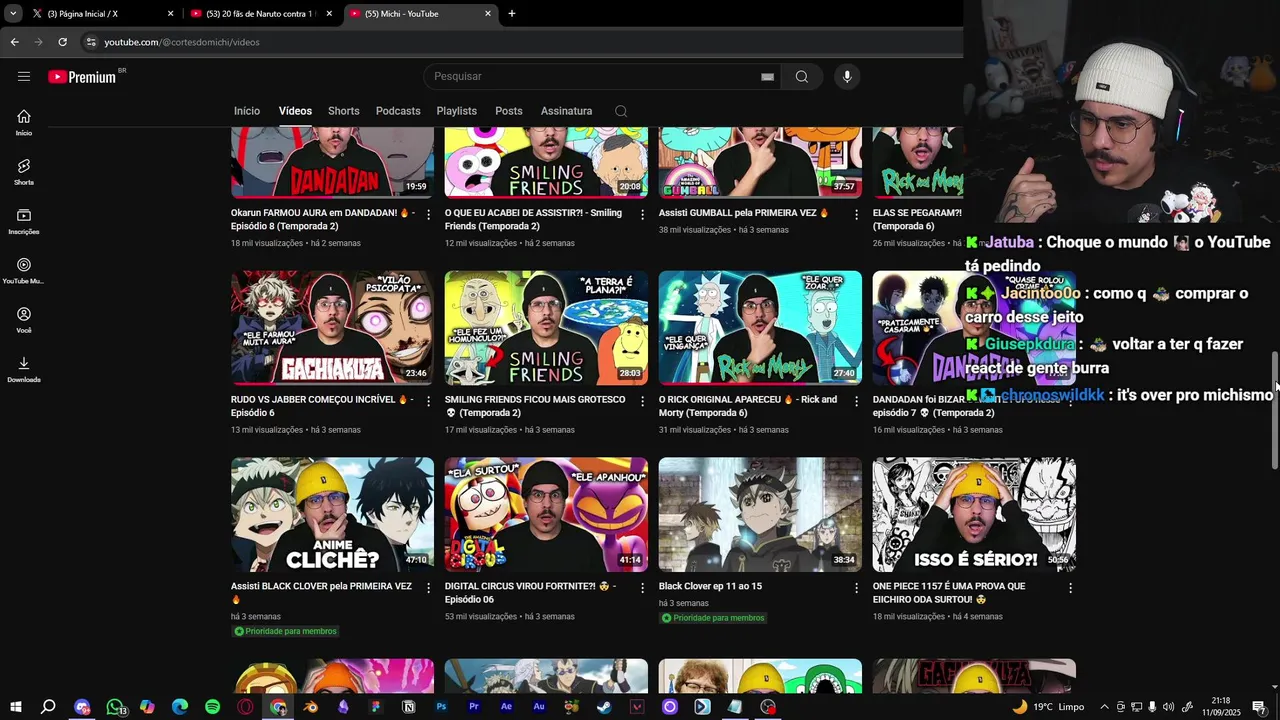Open a new Chrome tab
This screenshot has height=720, width=1280.
[x=512, y=13]
